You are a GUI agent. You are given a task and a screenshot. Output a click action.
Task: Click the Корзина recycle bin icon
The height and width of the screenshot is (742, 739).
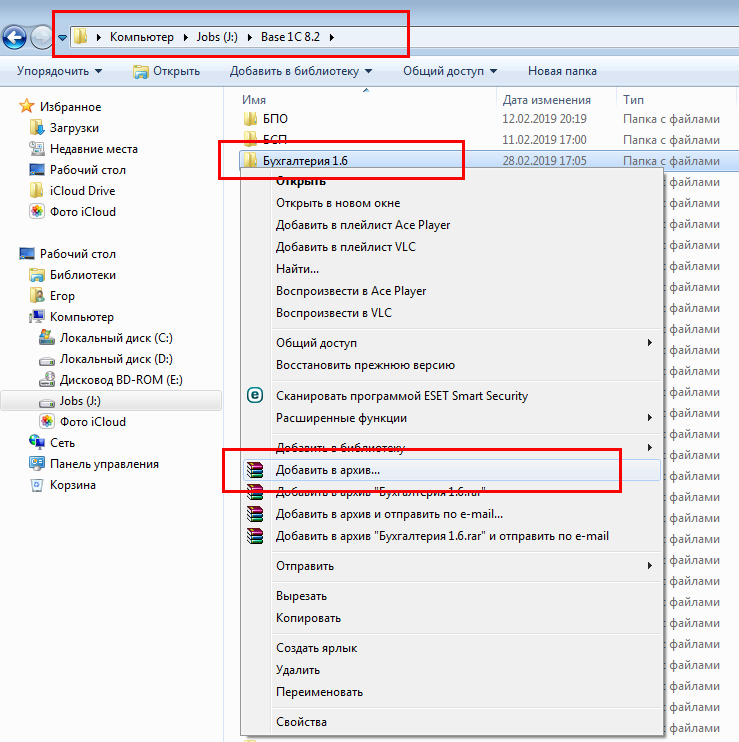click(x=37, y=485)
